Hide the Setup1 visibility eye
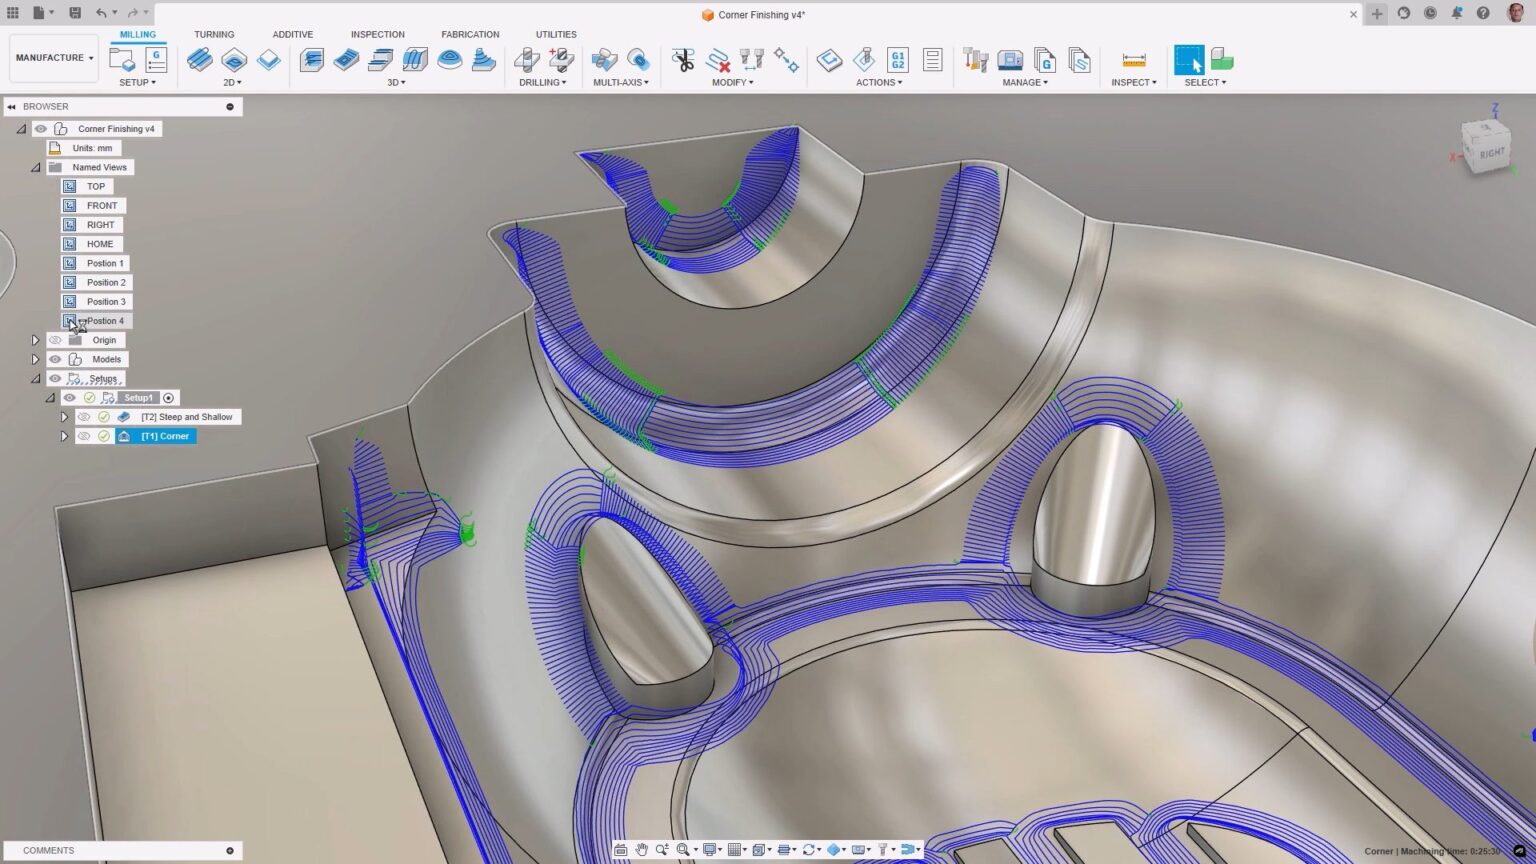The height and width of the screenshot is (864, 1536). 69,397
